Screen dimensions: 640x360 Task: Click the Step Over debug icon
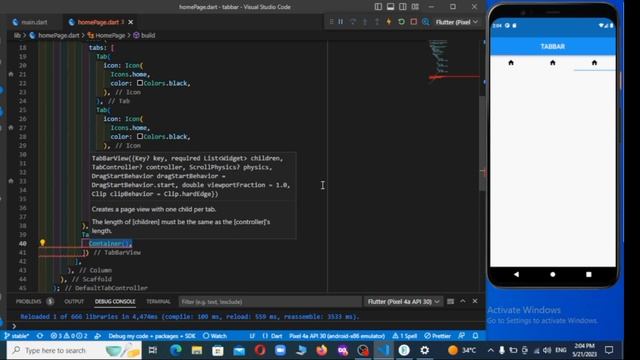point(353,22)
